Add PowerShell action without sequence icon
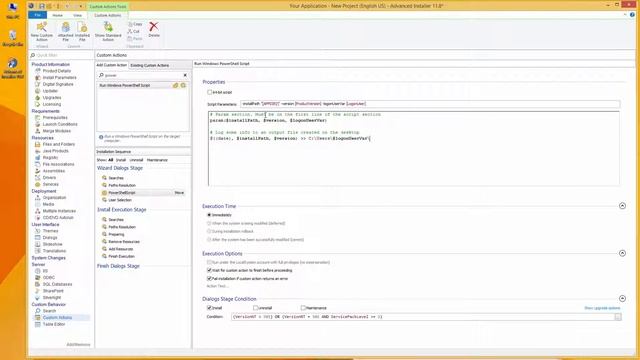 [x=176, y=85]
